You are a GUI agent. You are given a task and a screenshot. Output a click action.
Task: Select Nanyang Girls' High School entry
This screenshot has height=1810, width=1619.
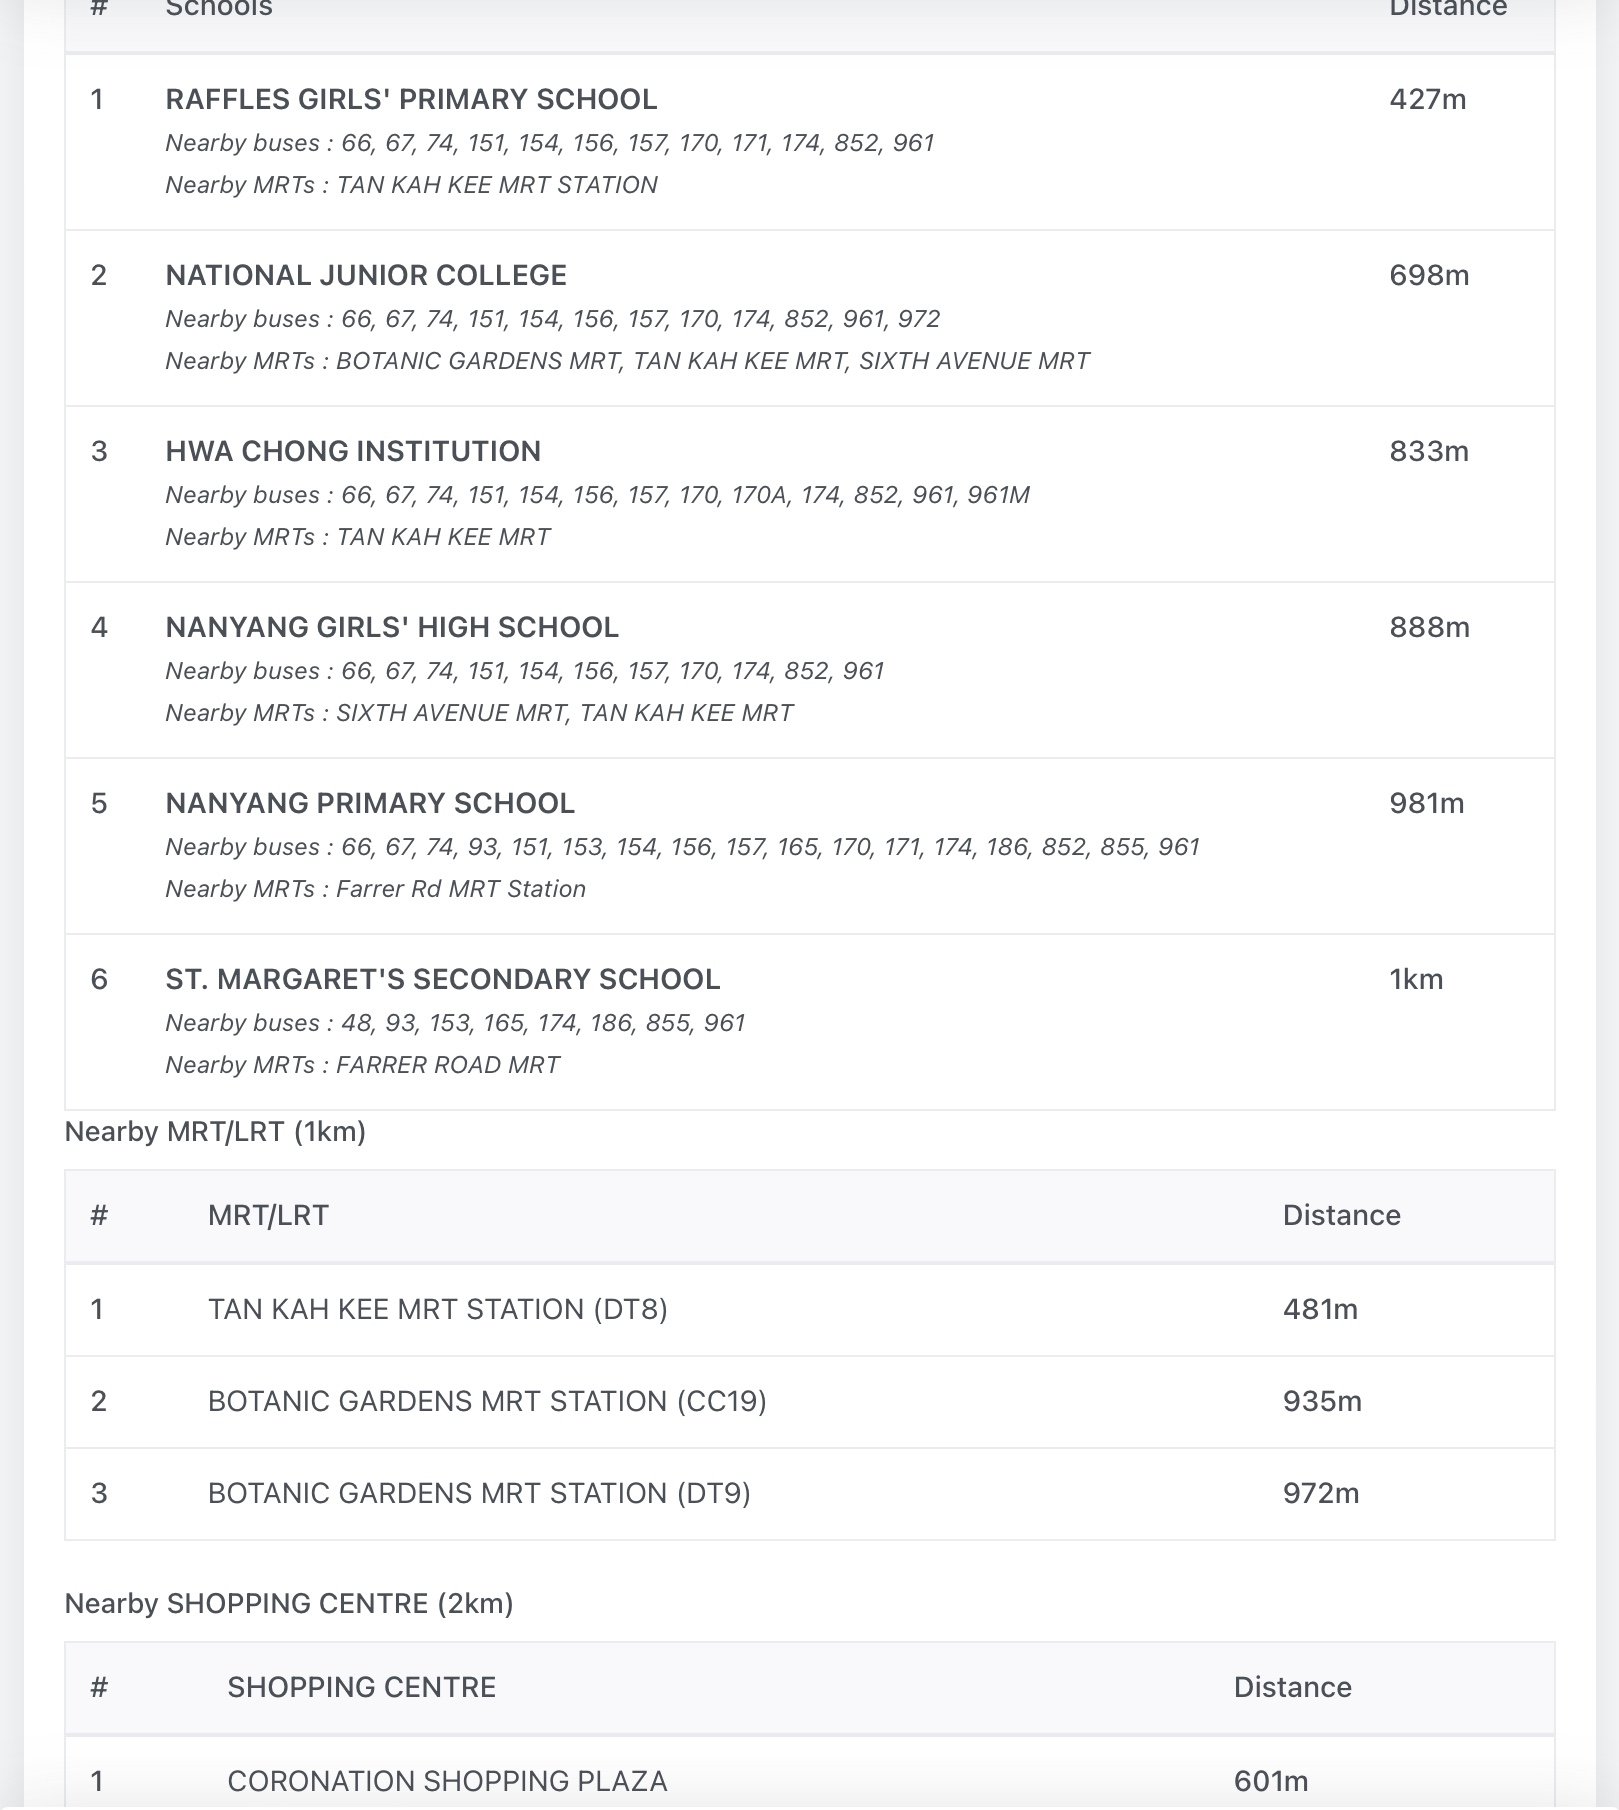(392, 628)
